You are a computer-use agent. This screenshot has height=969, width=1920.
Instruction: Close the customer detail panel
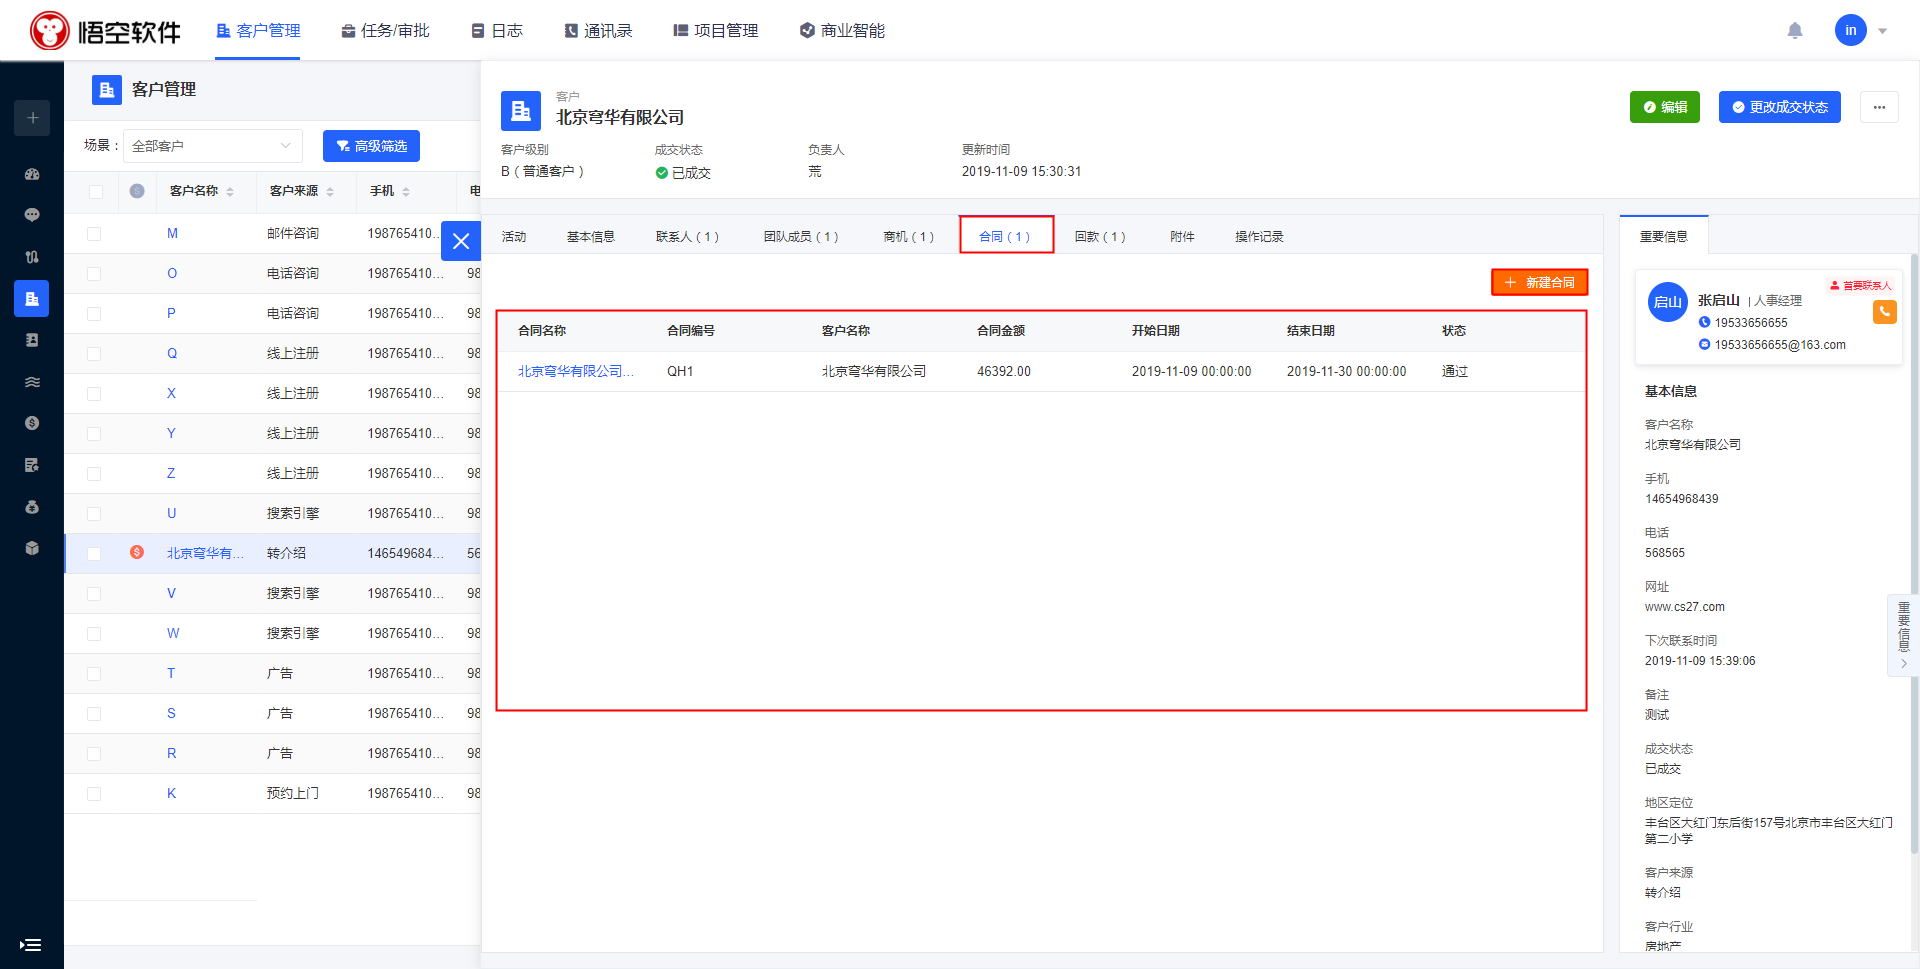coord(461,241)
